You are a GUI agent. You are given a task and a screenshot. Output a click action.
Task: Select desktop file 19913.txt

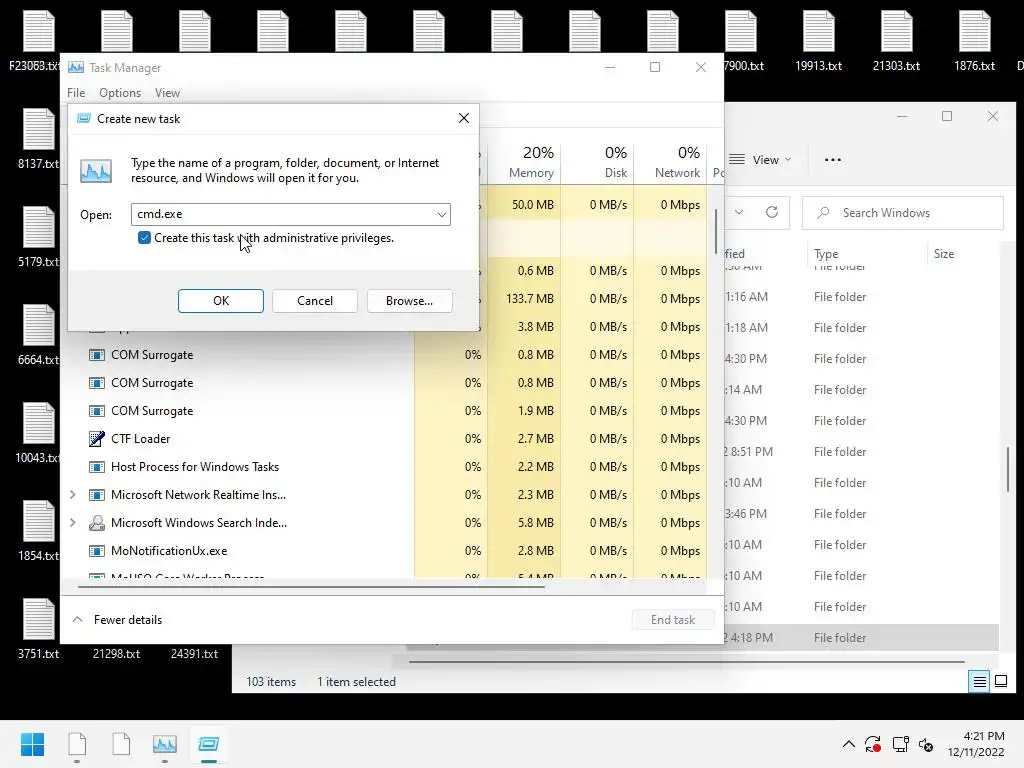point(818,41)
